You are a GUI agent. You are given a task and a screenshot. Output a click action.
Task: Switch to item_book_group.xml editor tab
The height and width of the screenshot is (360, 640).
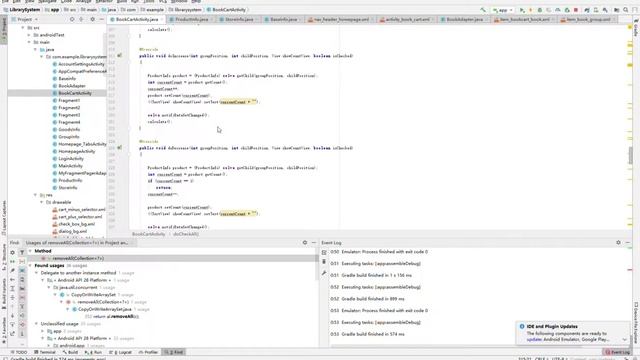[x=588, y=19]
